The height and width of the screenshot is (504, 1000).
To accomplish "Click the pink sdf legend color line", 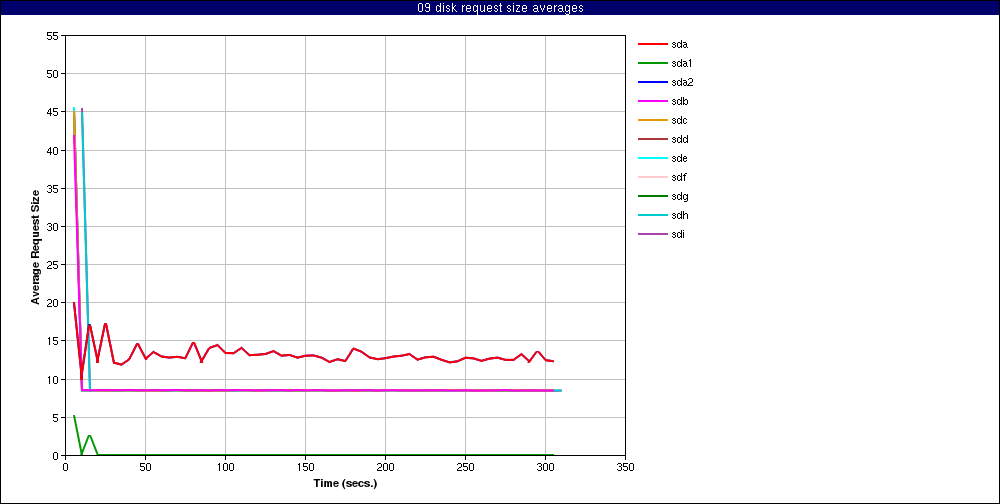I will [652, 177].
